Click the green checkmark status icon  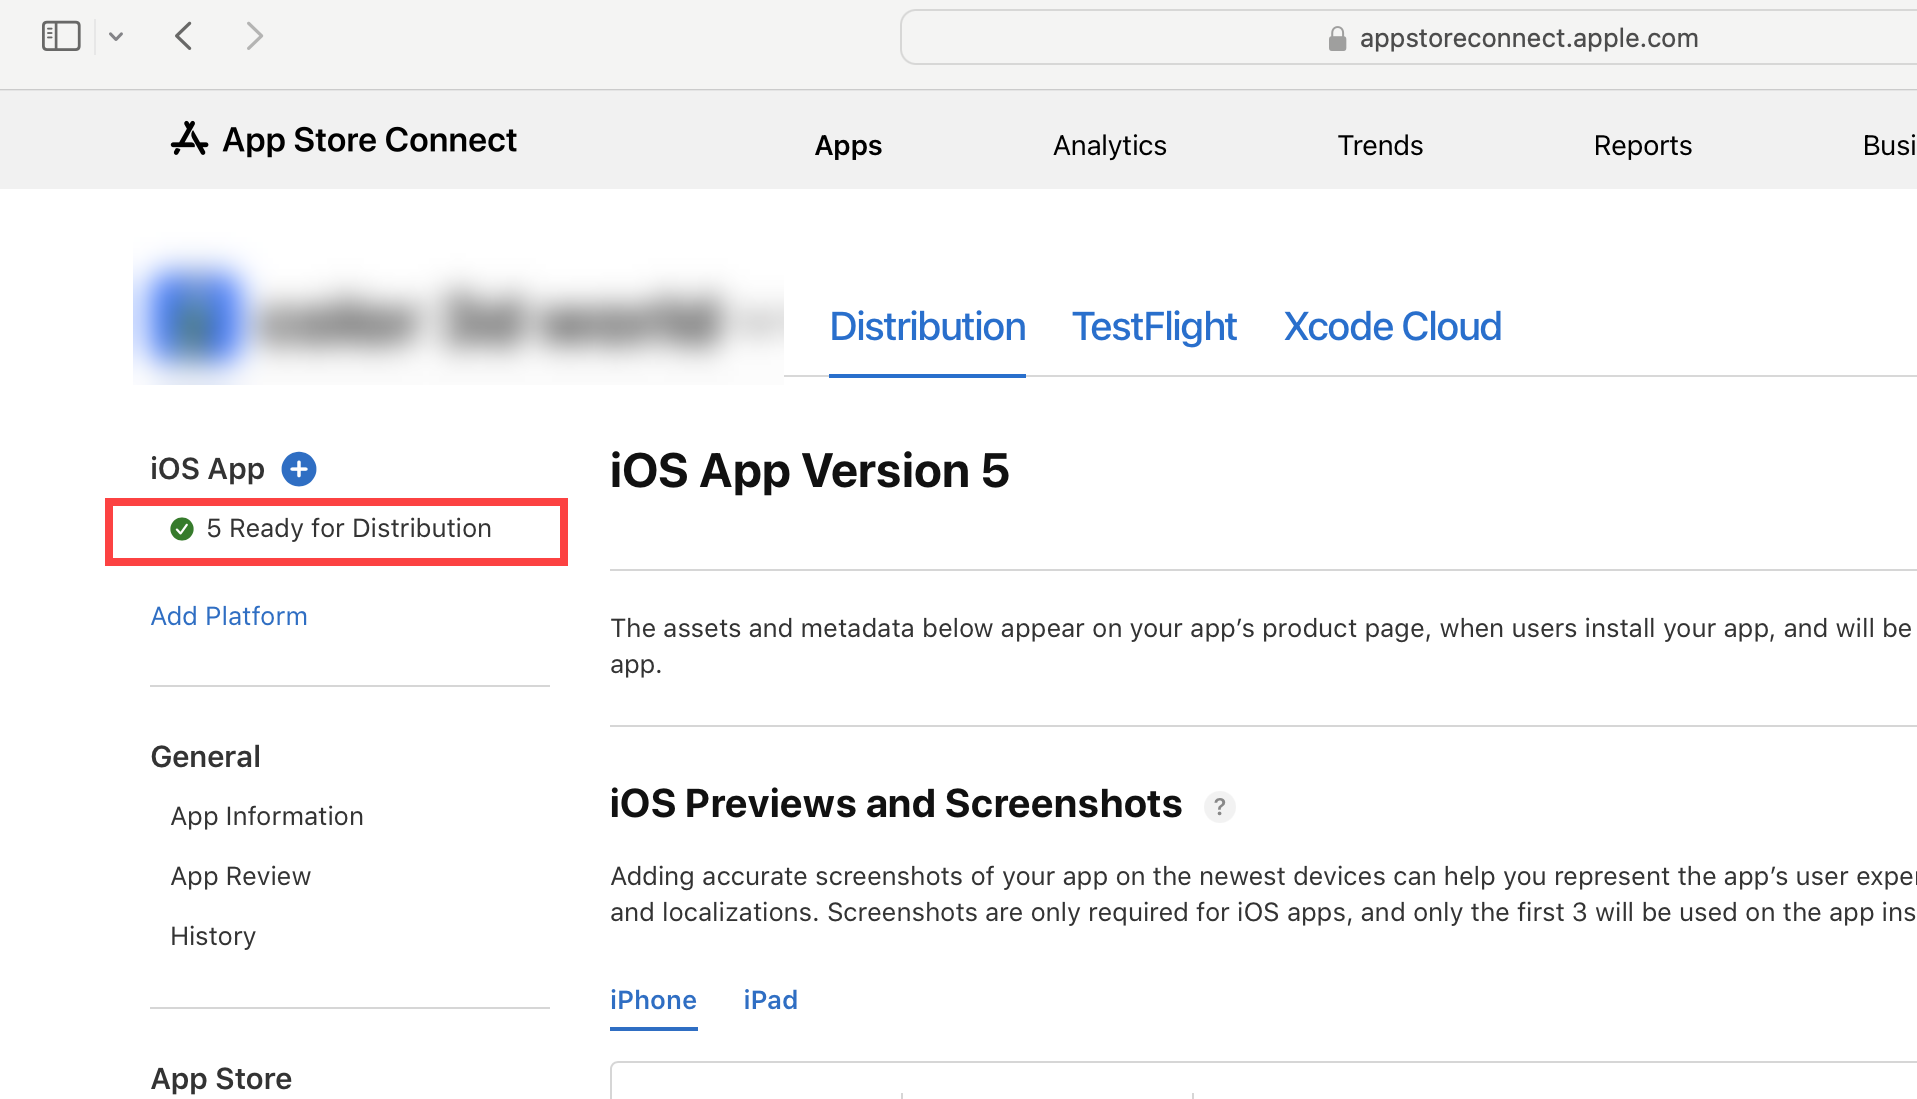click(x=182, y=529)
